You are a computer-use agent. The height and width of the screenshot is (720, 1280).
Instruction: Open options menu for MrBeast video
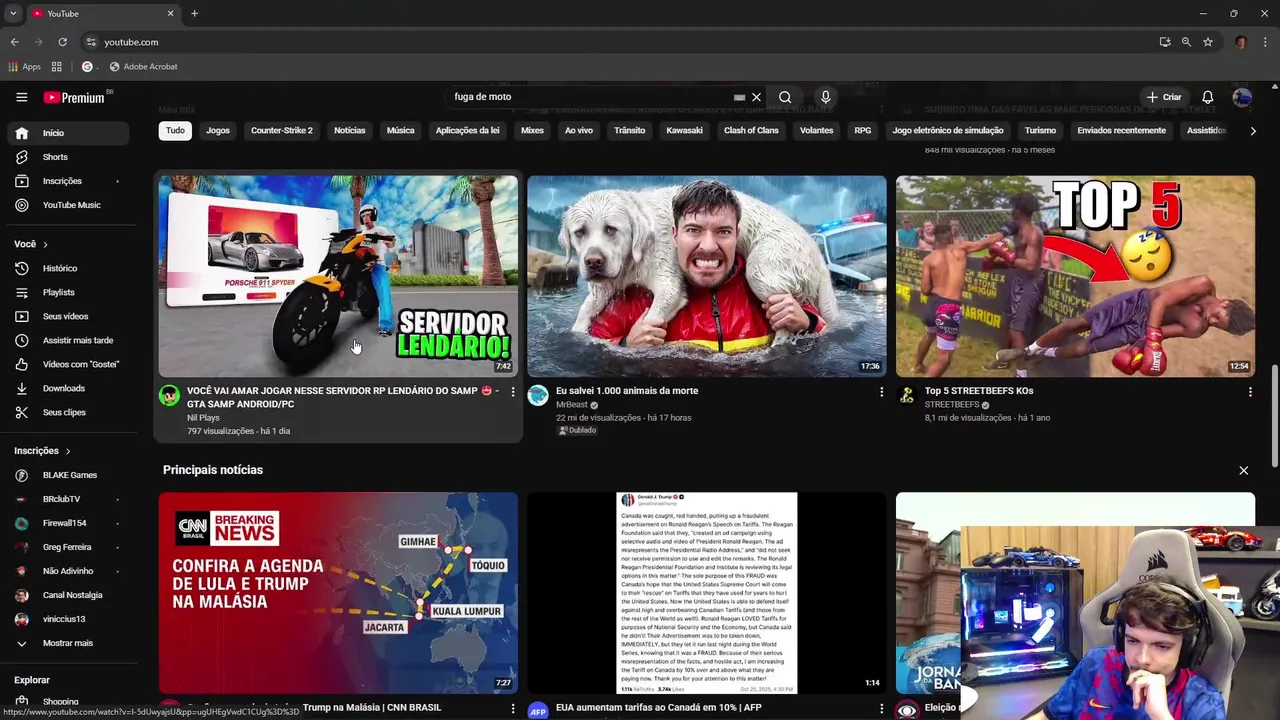881,392
